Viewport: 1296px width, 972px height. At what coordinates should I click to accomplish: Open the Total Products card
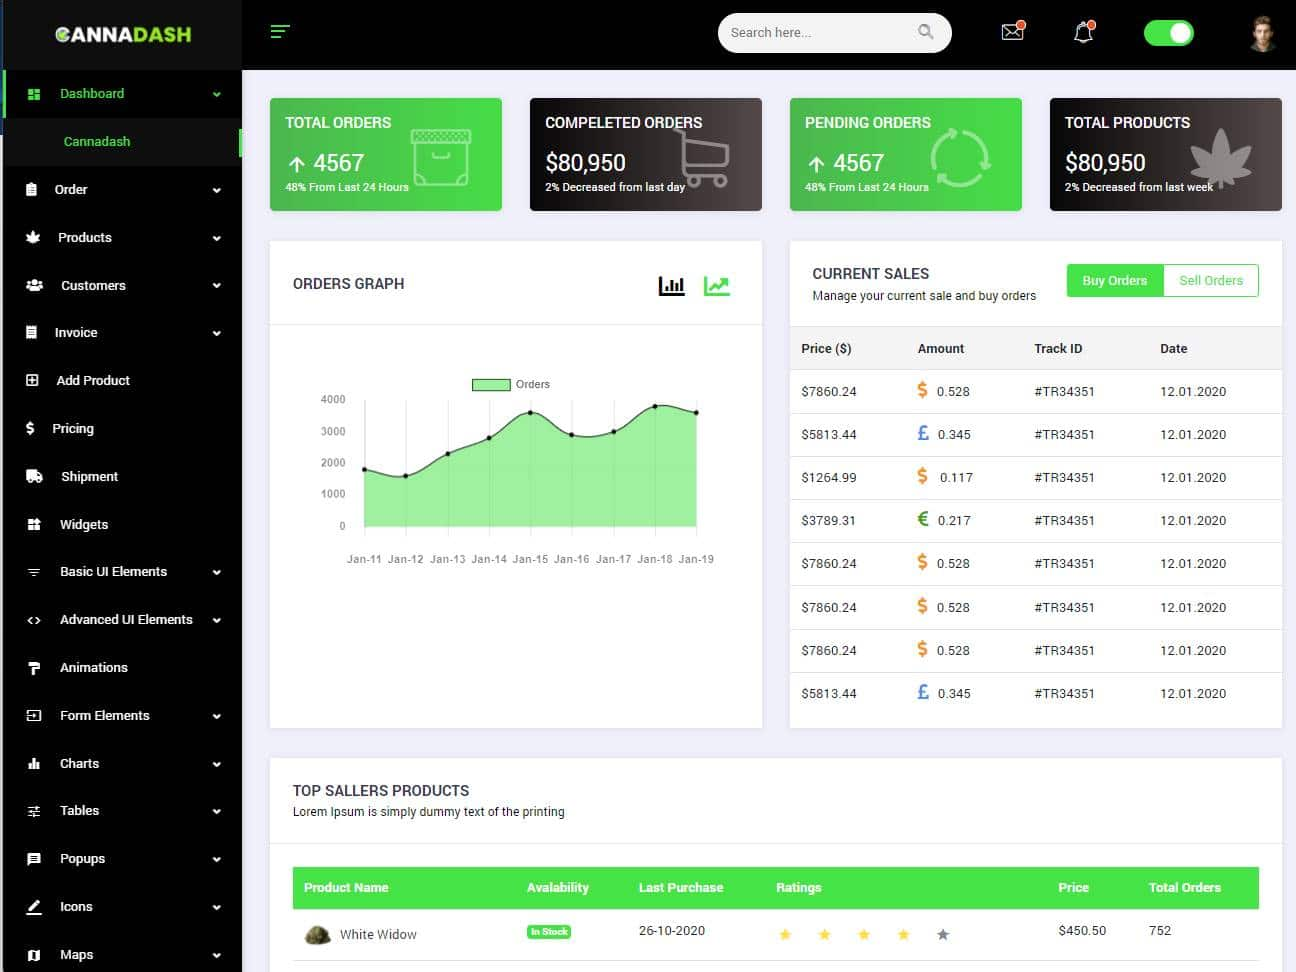(x=1166, y=154)
